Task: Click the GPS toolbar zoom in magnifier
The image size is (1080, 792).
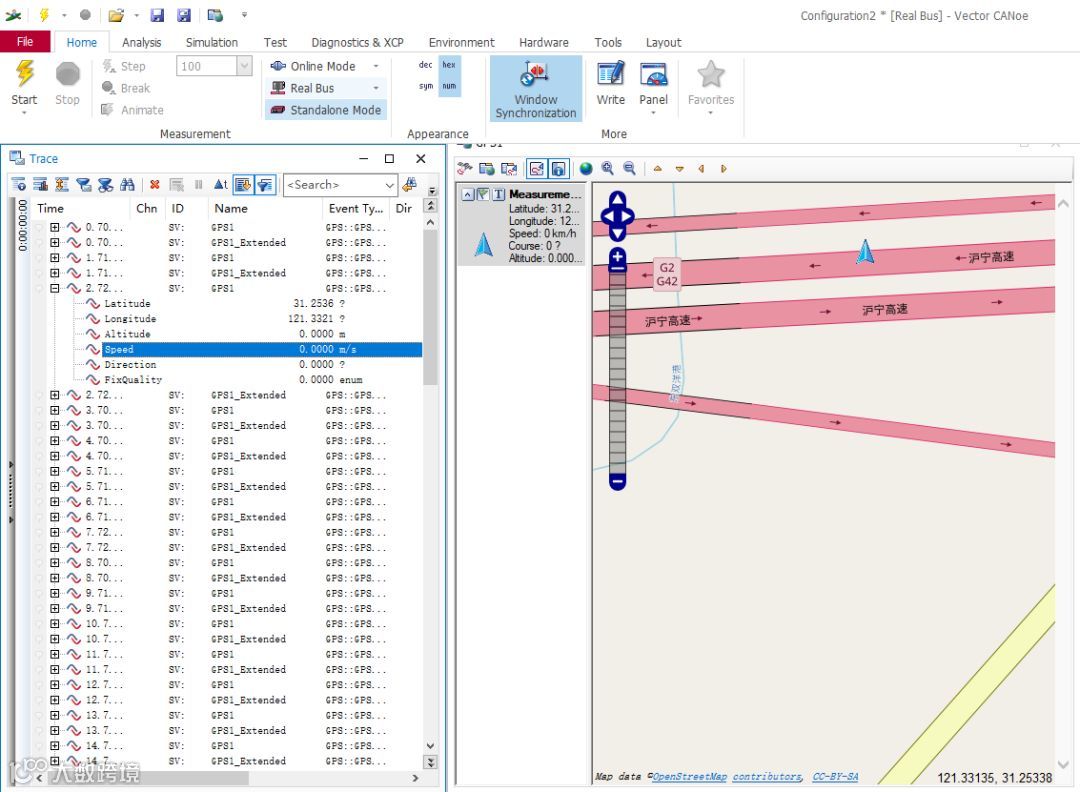Action: 608,169
